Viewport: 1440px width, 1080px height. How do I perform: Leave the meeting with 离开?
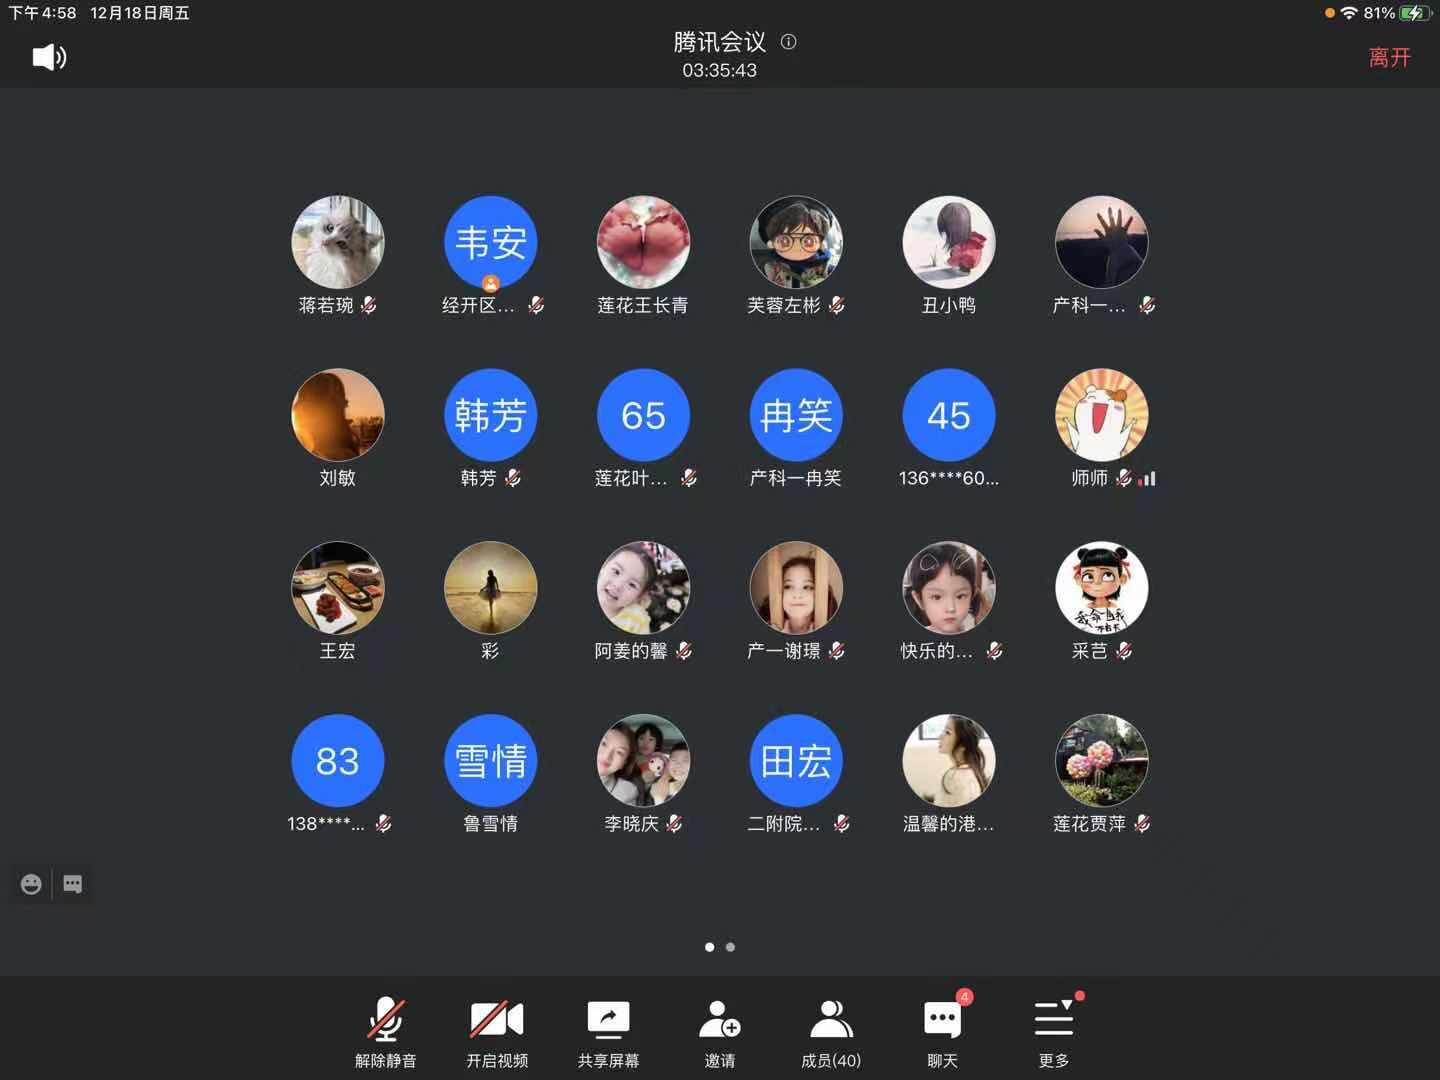[x=1390, y=57]
